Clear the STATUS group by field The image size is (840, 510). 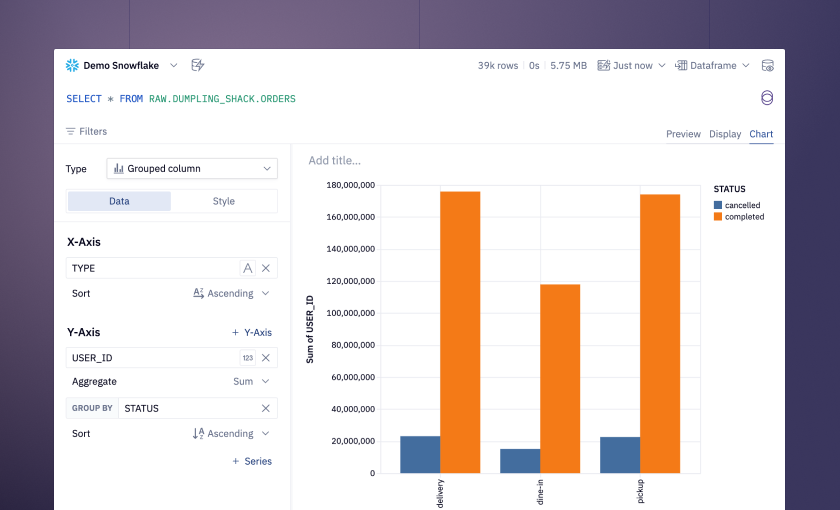[x=266, y=408]
